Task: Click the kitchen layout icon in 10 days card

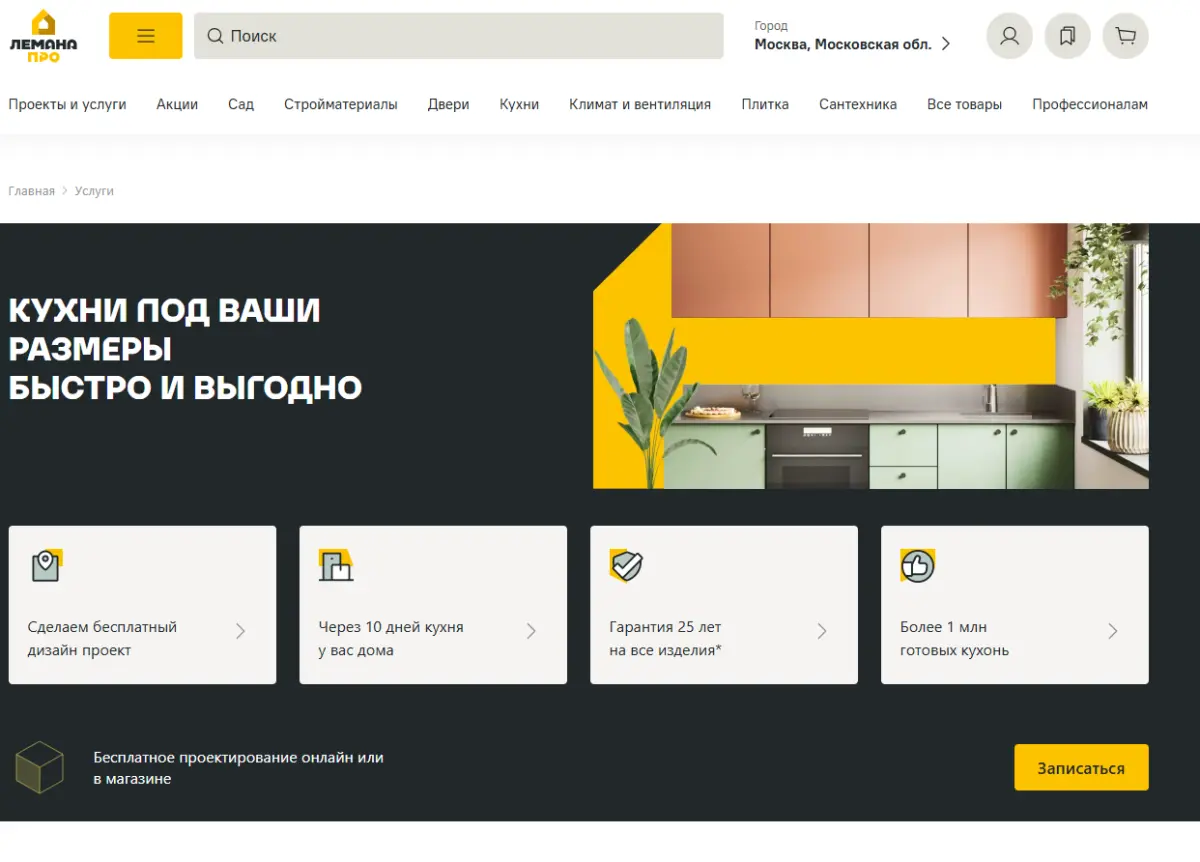Action: pyautogui.click(x=336, y=566)
